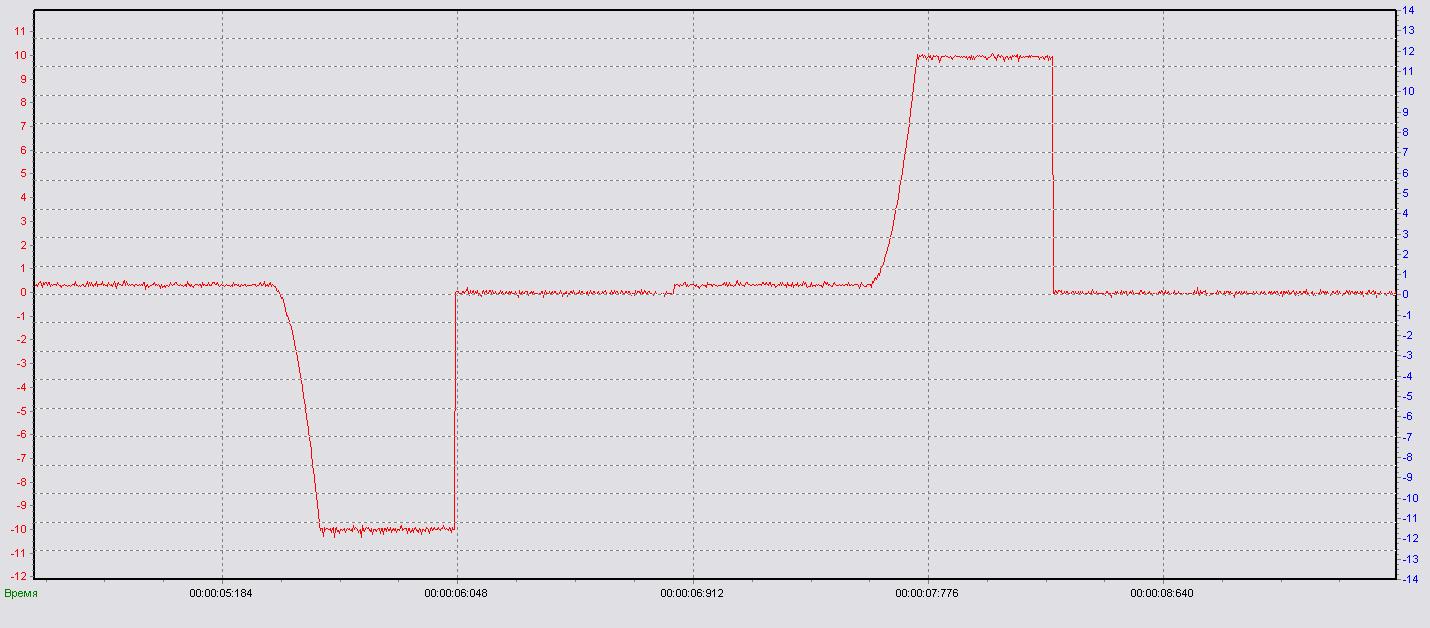The width and height of the screenshot is (1430, 628).
Task: Click red left-axis value -3
Action: click(x=19, y=363)
